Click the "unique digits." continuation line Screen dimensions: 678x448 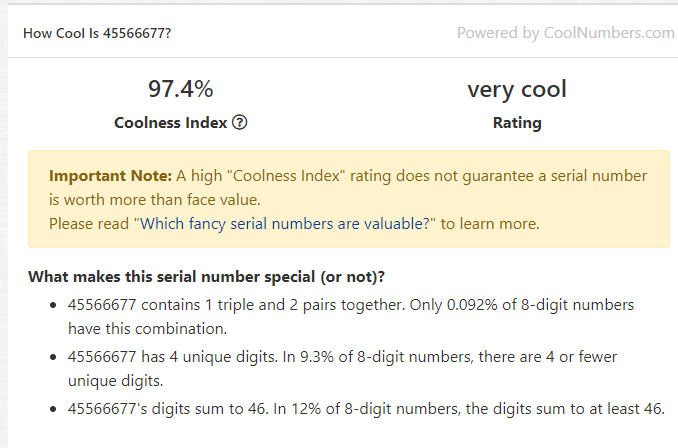tap(115, 381)
